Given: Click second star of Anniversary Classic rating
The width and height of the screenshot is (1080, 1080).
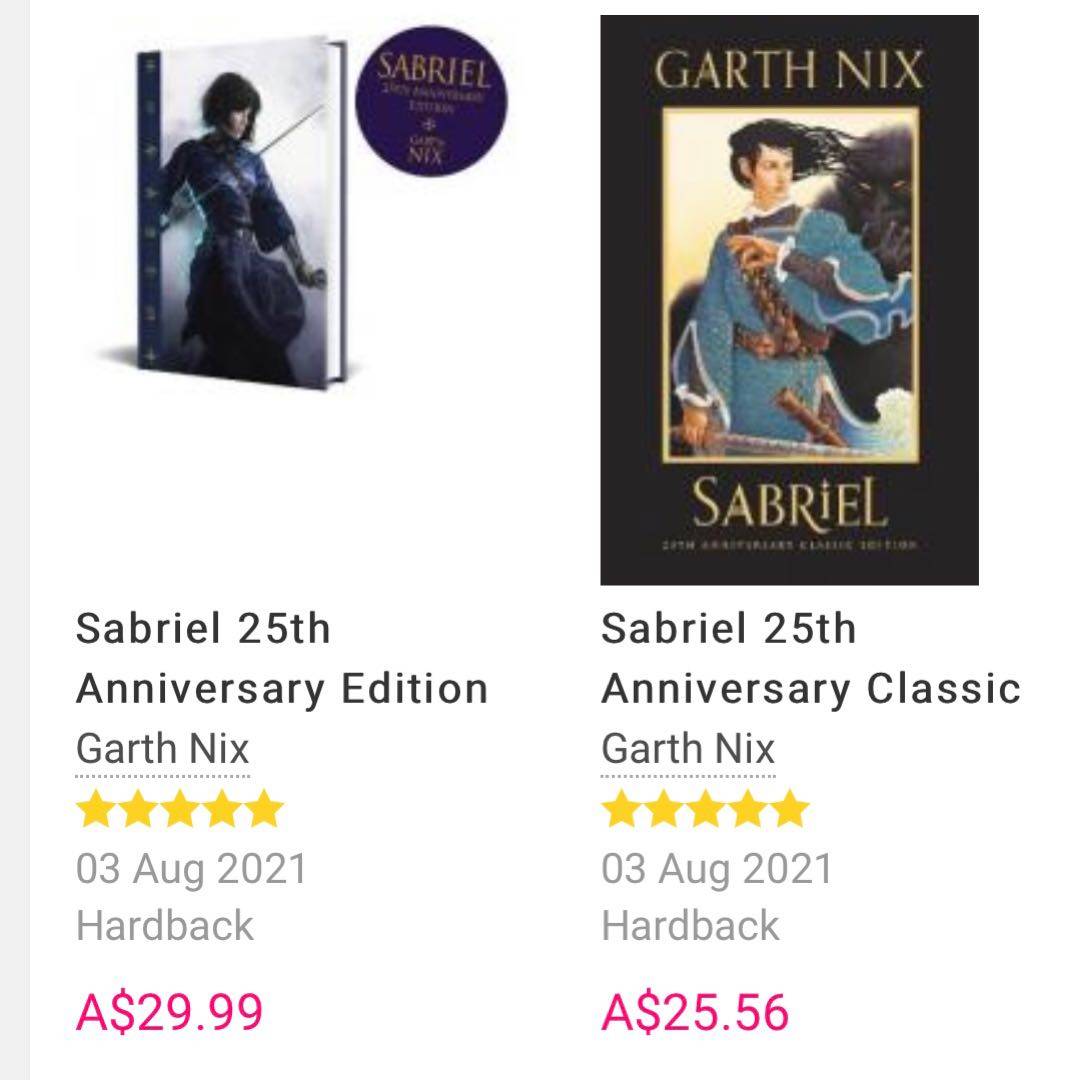Looking at the screenshot, I should 663,809.
